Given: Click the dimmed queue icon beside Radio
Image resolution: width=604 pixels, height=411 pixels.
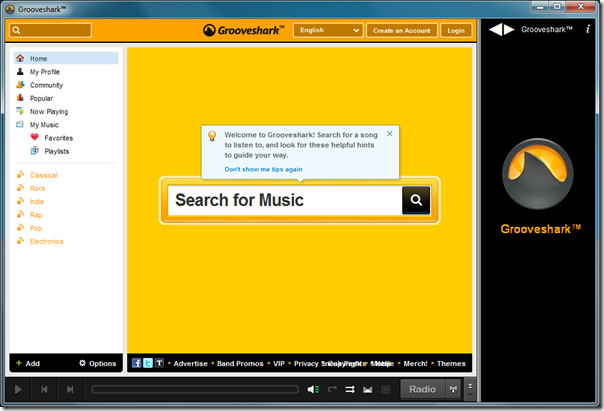Looking at the screenshot, I should (x=386, y=390).
